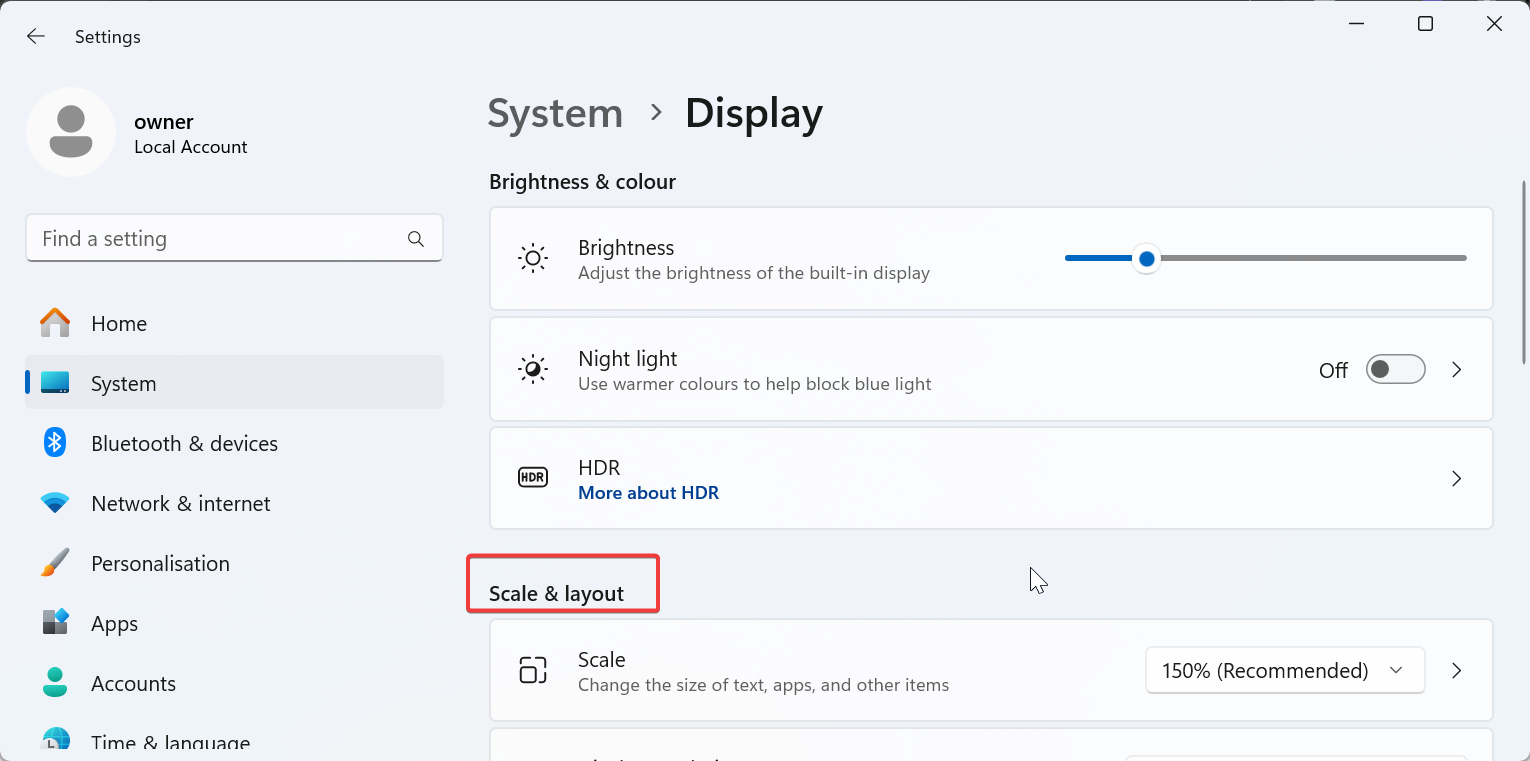Click the Brightness slider handle
This screenshot has height=761, width=1530.
(x=1147, y=259)
